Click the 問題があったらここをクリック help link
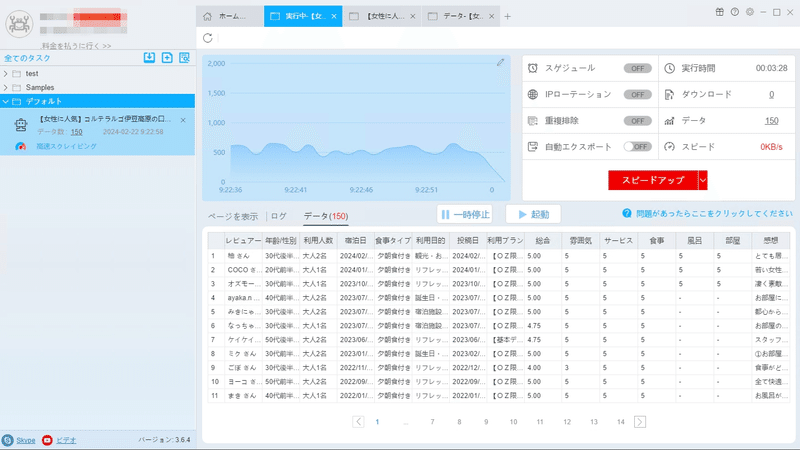This screenshot has height=450, width=800. (x=714, y=213)
